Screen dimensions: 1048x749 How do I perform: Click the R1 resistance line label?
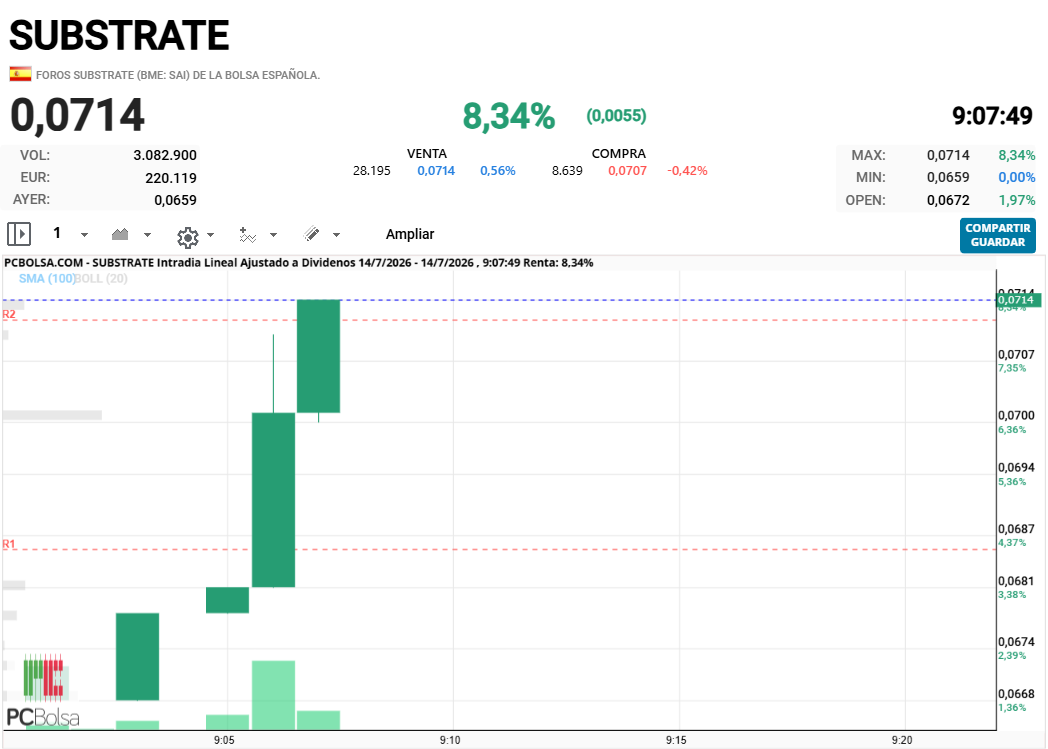9,544
